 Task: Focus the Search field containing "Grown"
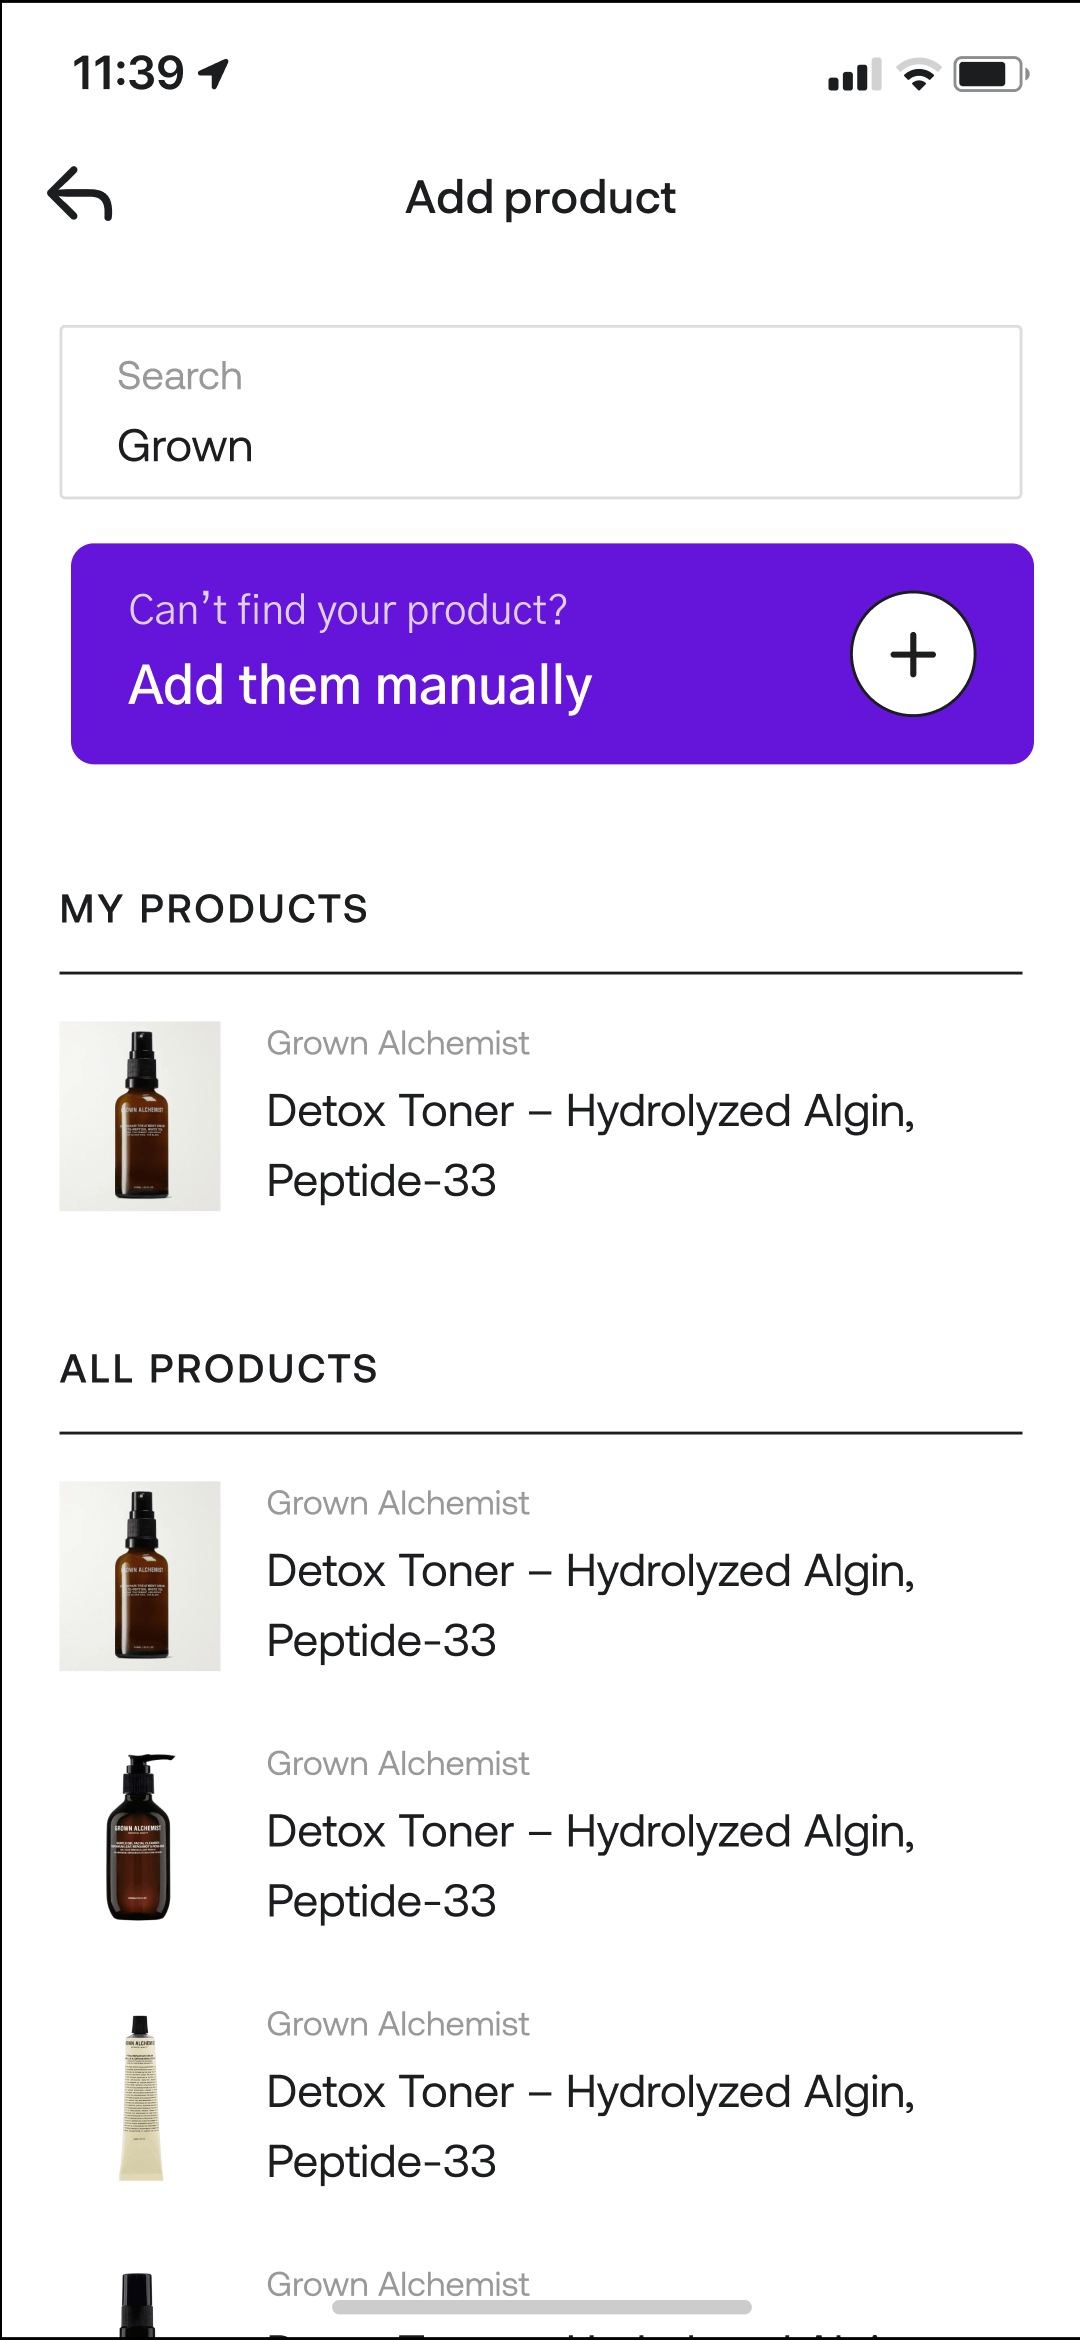540,412
